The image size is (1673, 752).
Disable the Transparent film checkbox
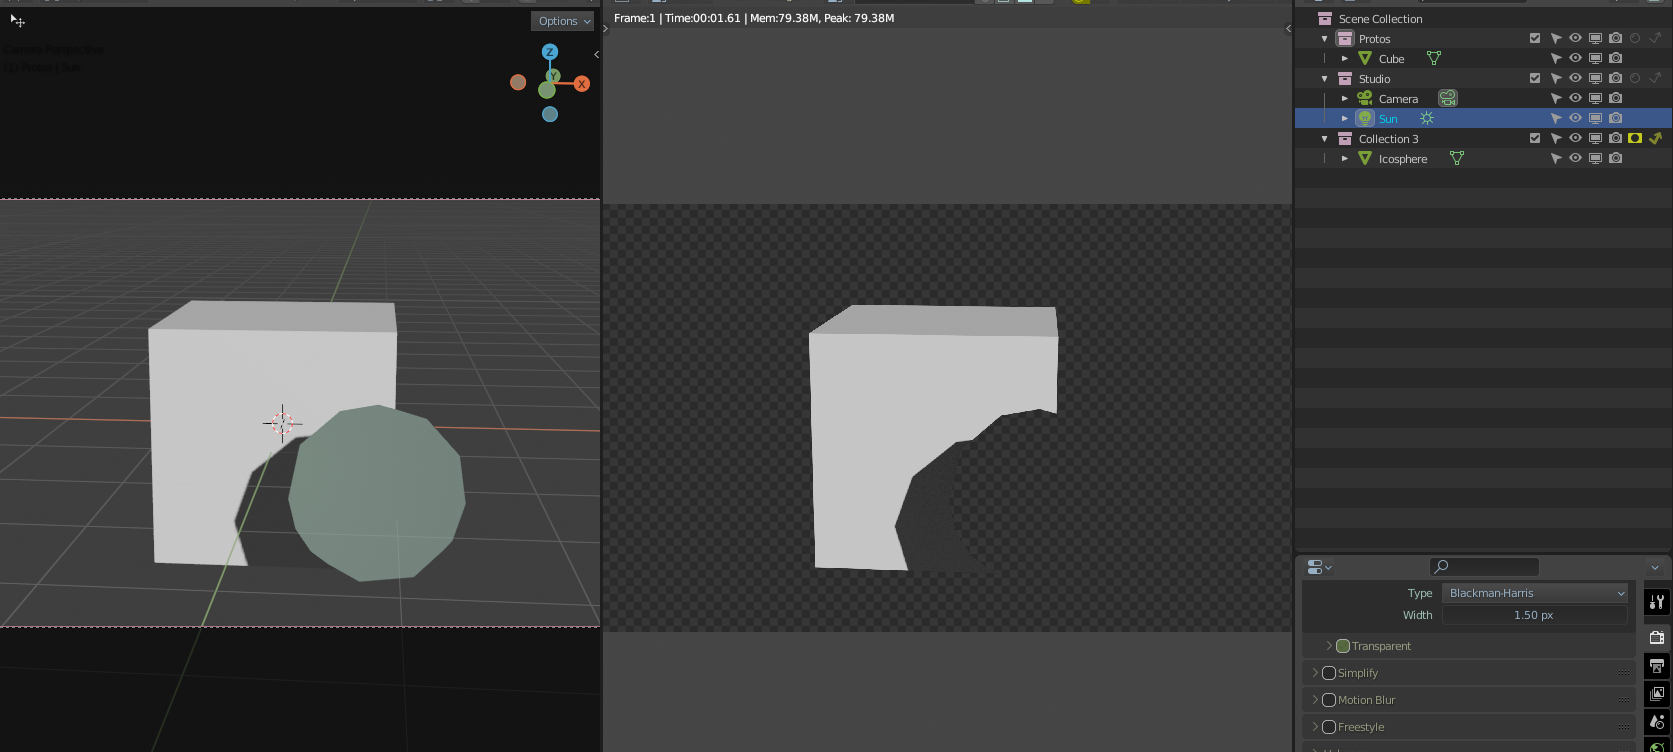point(1343,646)
